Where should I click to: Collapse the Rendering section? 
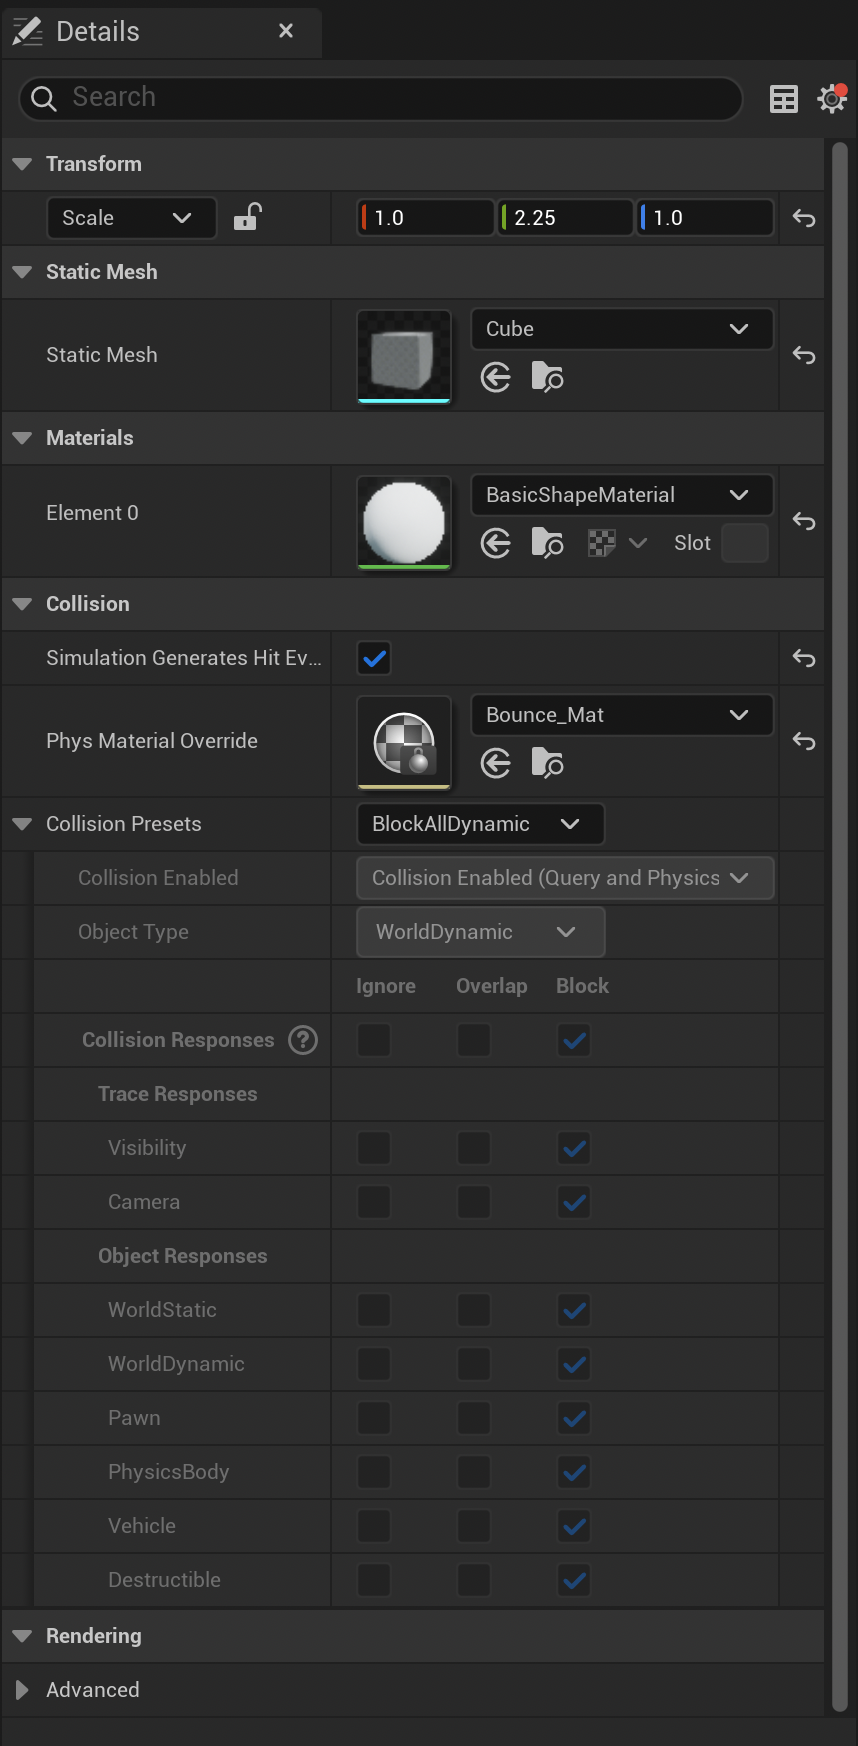22,1636
